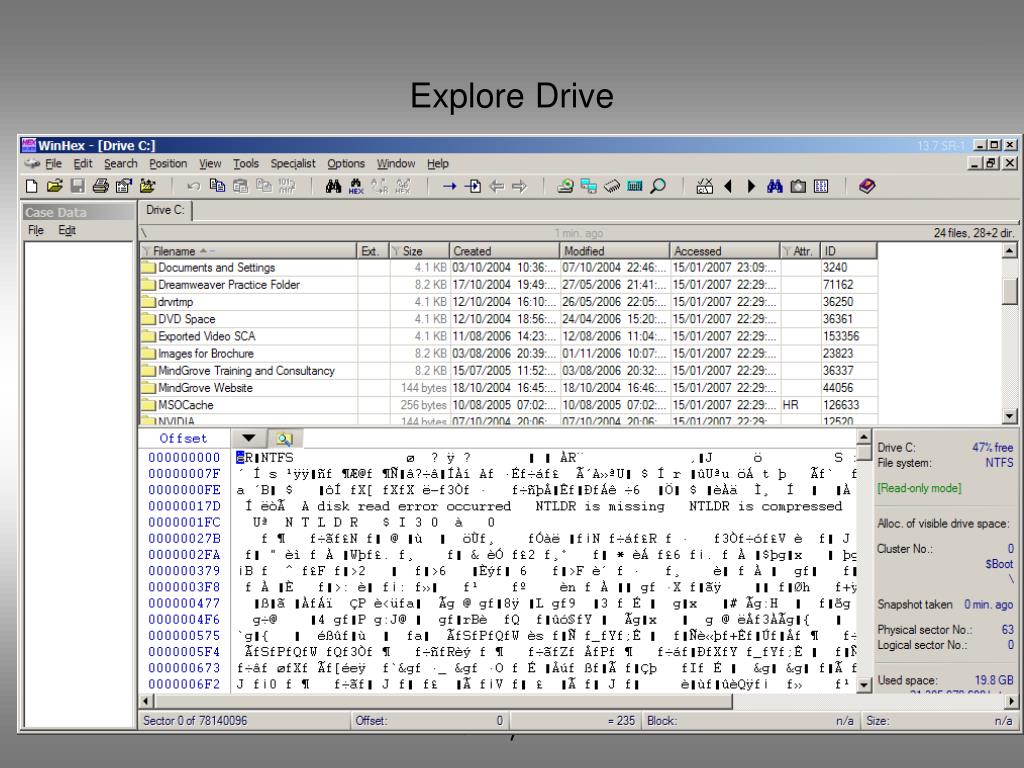The image size is (1024, 768).
Task: Click the Save floppy disk icon
Action: coord(78,187)
